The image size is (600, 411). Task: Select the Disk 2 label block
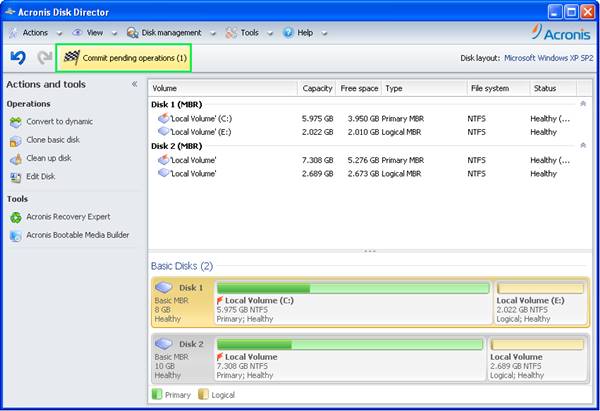point(183,359)
